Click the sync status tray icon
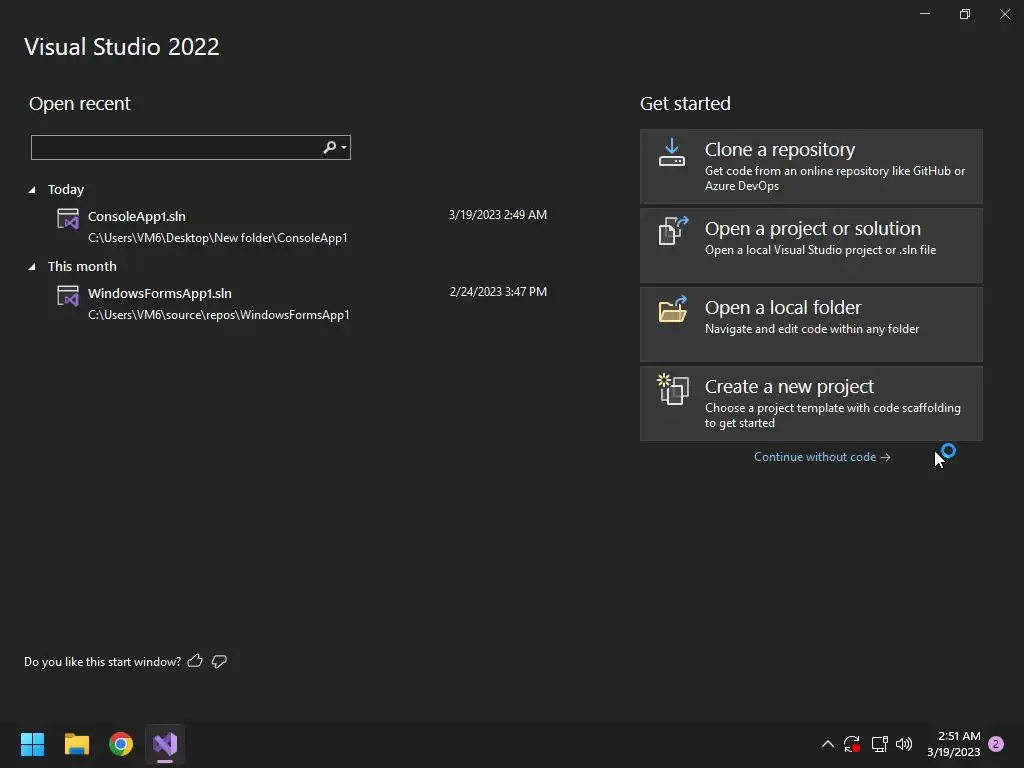Viewport: 1024px width, 768px height. [852, 744]
